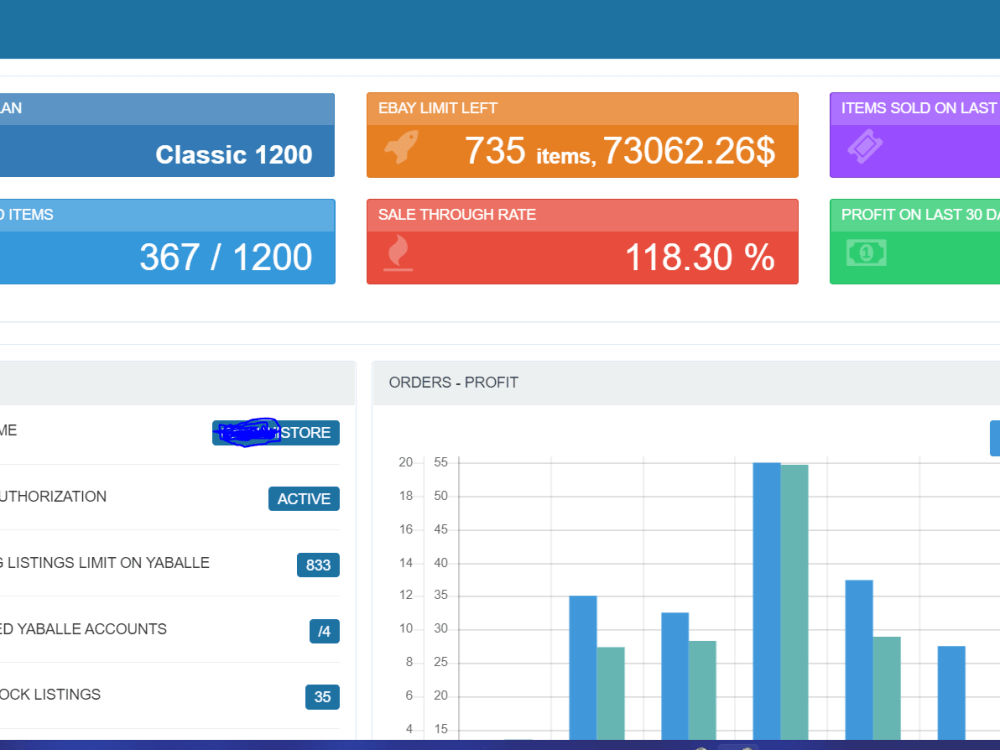Open the EBAY LIMIT LEFT card header
This screenshot has height=750, width=1000.
[582, 108]
